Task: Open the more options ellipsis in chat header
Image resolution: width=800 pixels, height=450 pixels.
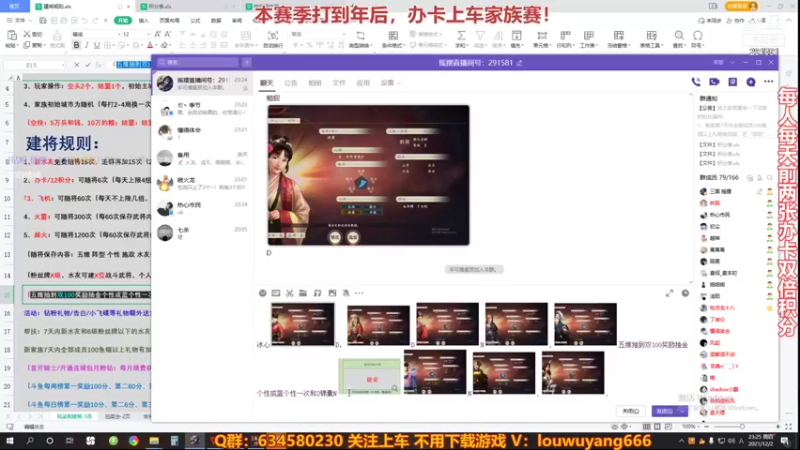Action: pos(768,82)
